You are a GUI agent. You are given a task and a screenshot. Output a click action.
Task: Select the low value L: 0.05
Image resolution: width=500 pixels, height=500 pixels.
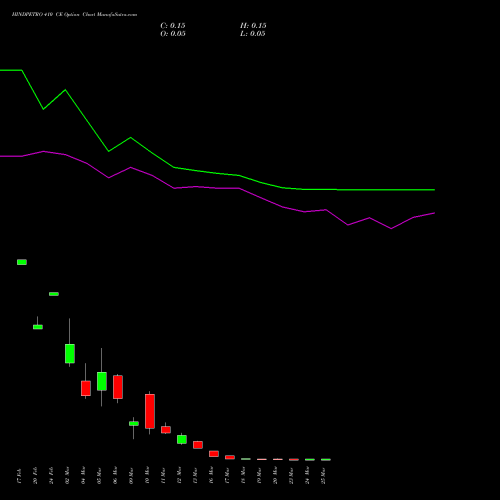[x=253, y=34]
